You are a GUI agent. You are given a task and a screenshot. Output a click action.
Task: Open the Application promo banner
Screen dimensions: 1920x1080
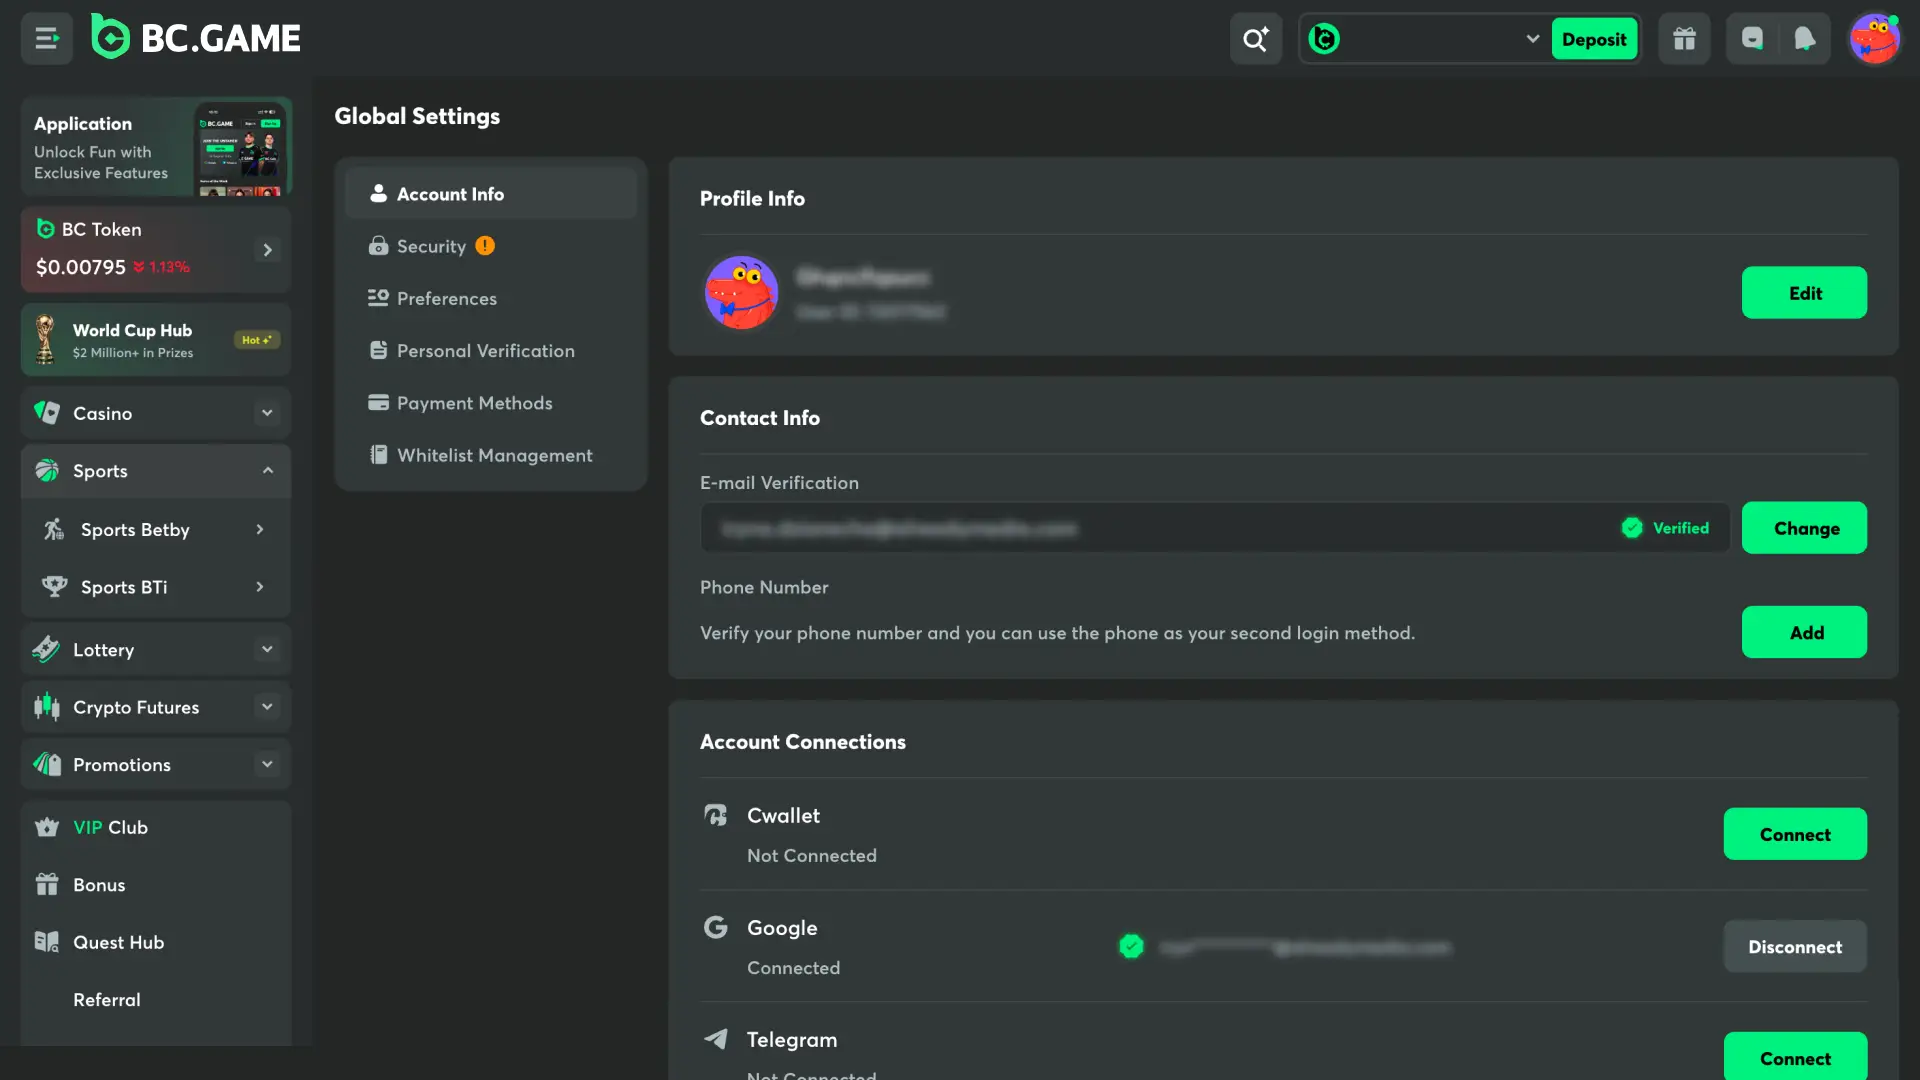156,147
